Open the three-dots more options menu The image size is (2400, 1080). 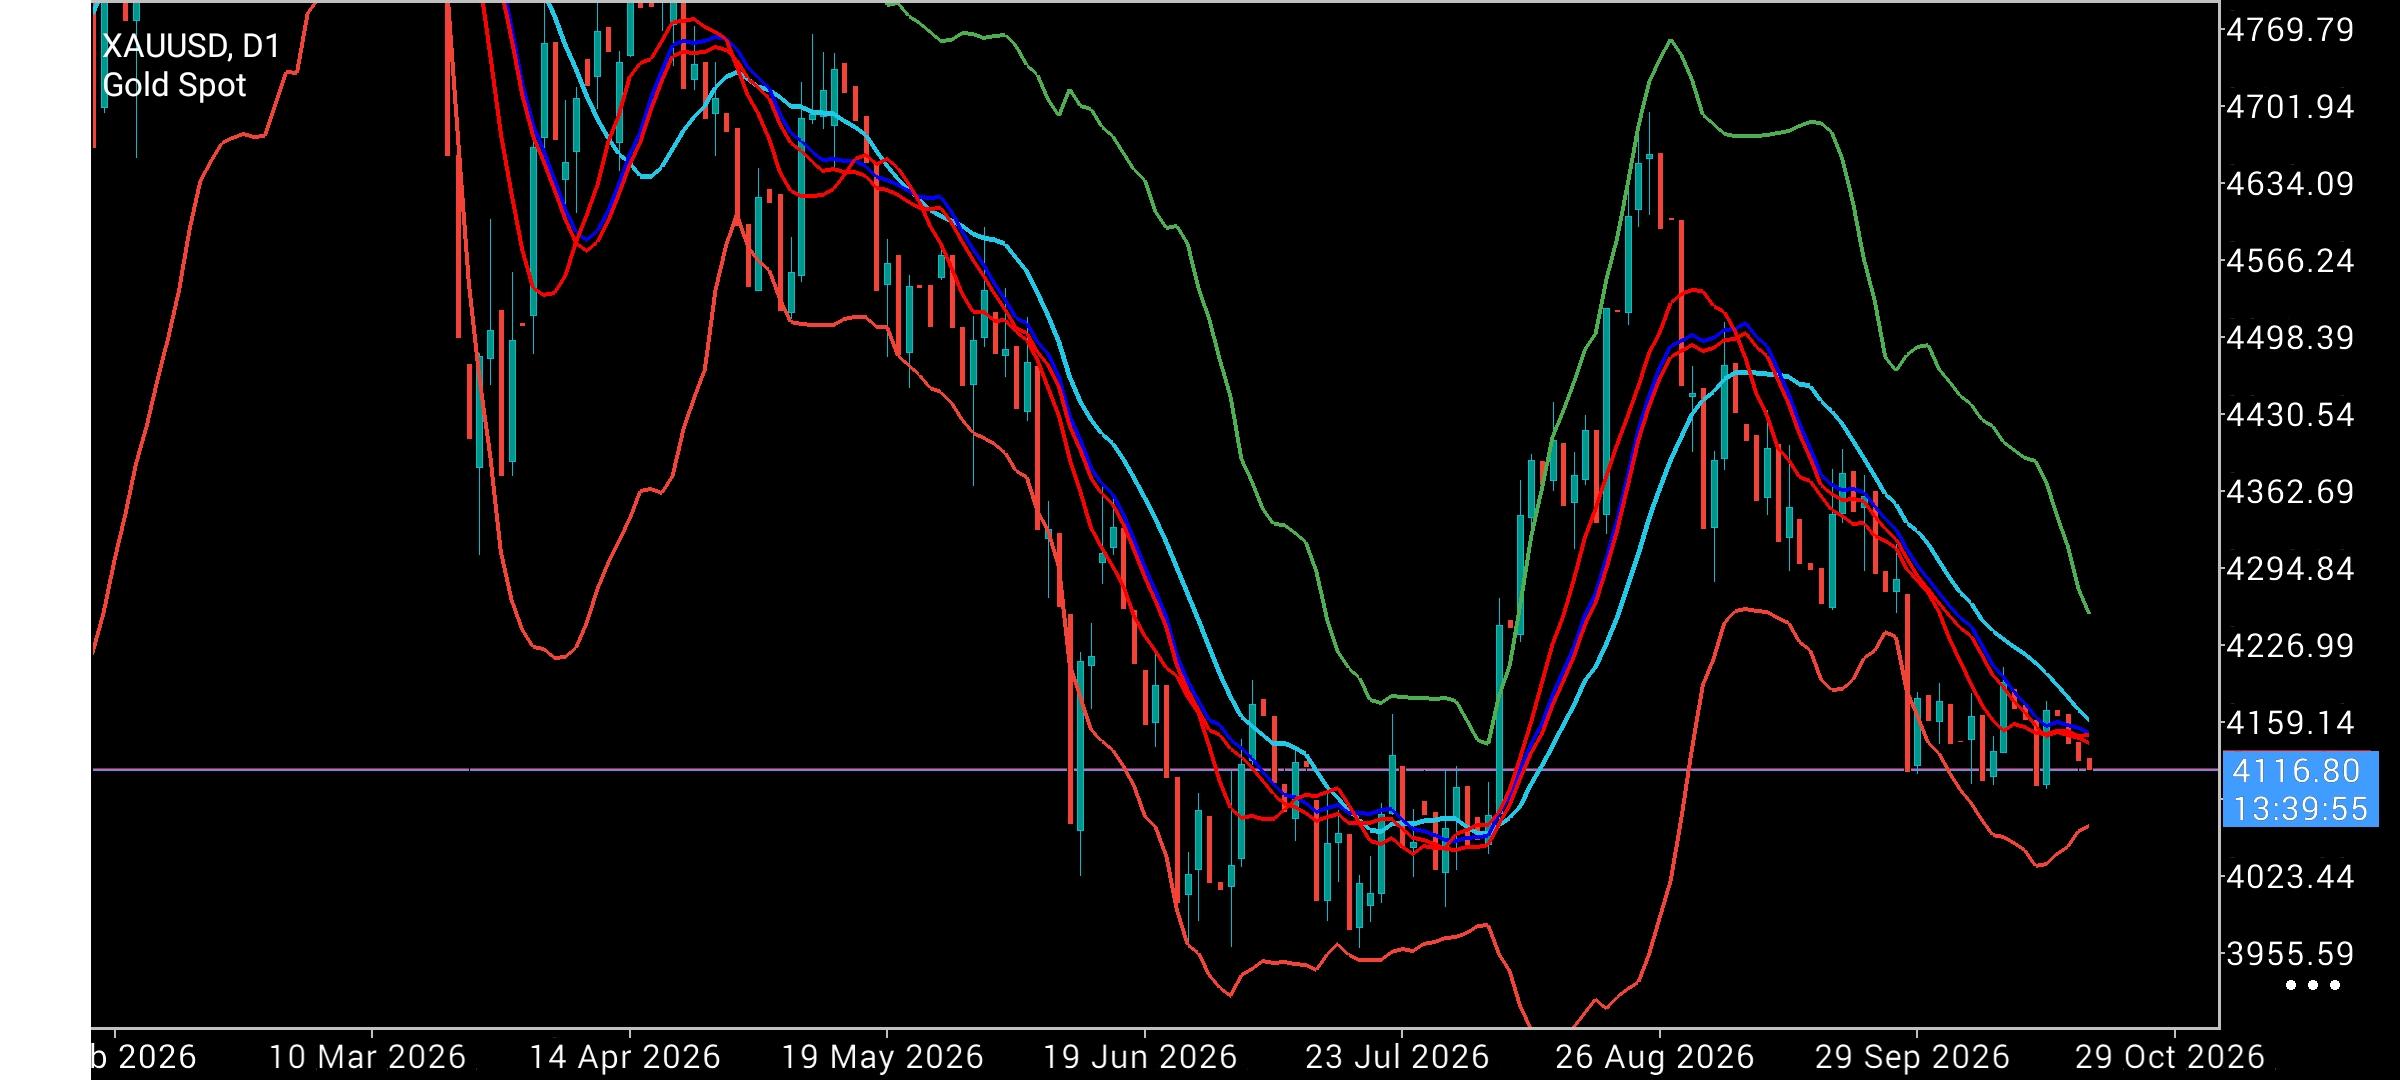tap(2314, 985)
